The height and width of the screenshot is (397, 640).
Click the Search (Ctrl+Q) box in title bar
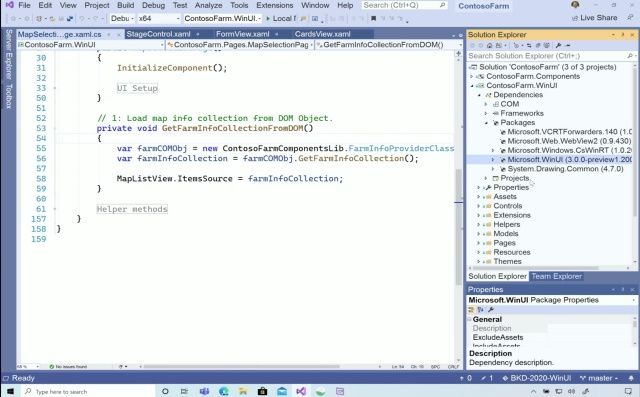[404, 5]
